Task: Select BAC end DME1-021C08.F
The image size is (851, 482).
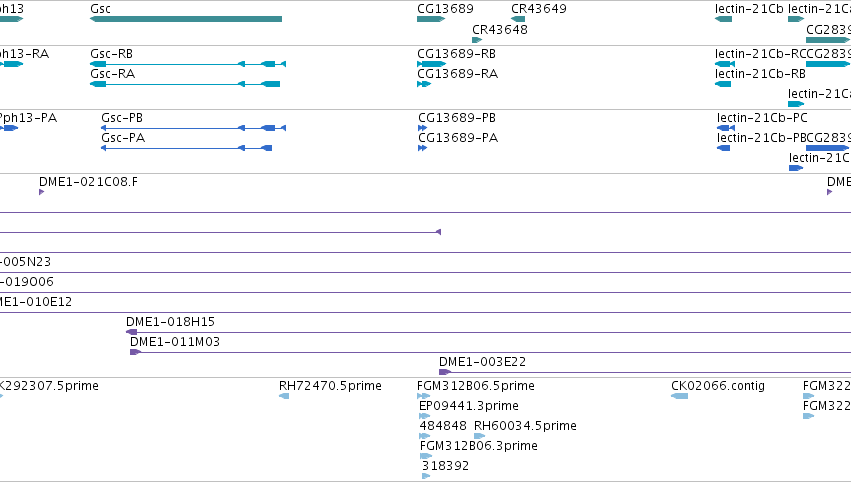Action: click(41, 192)
